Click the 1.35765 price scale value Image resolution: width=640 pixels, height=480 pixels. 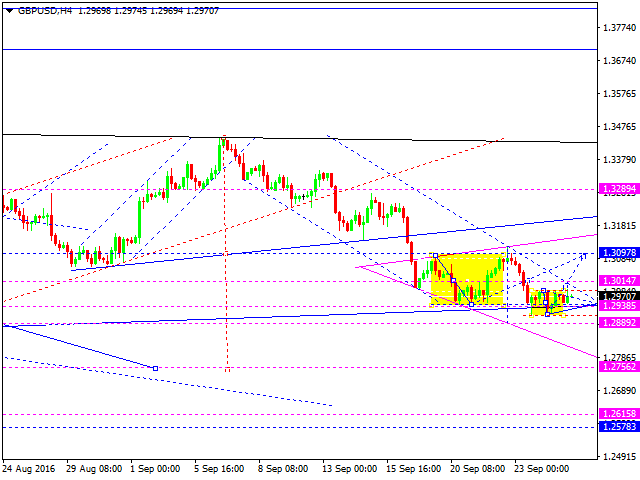coord(619,93)
